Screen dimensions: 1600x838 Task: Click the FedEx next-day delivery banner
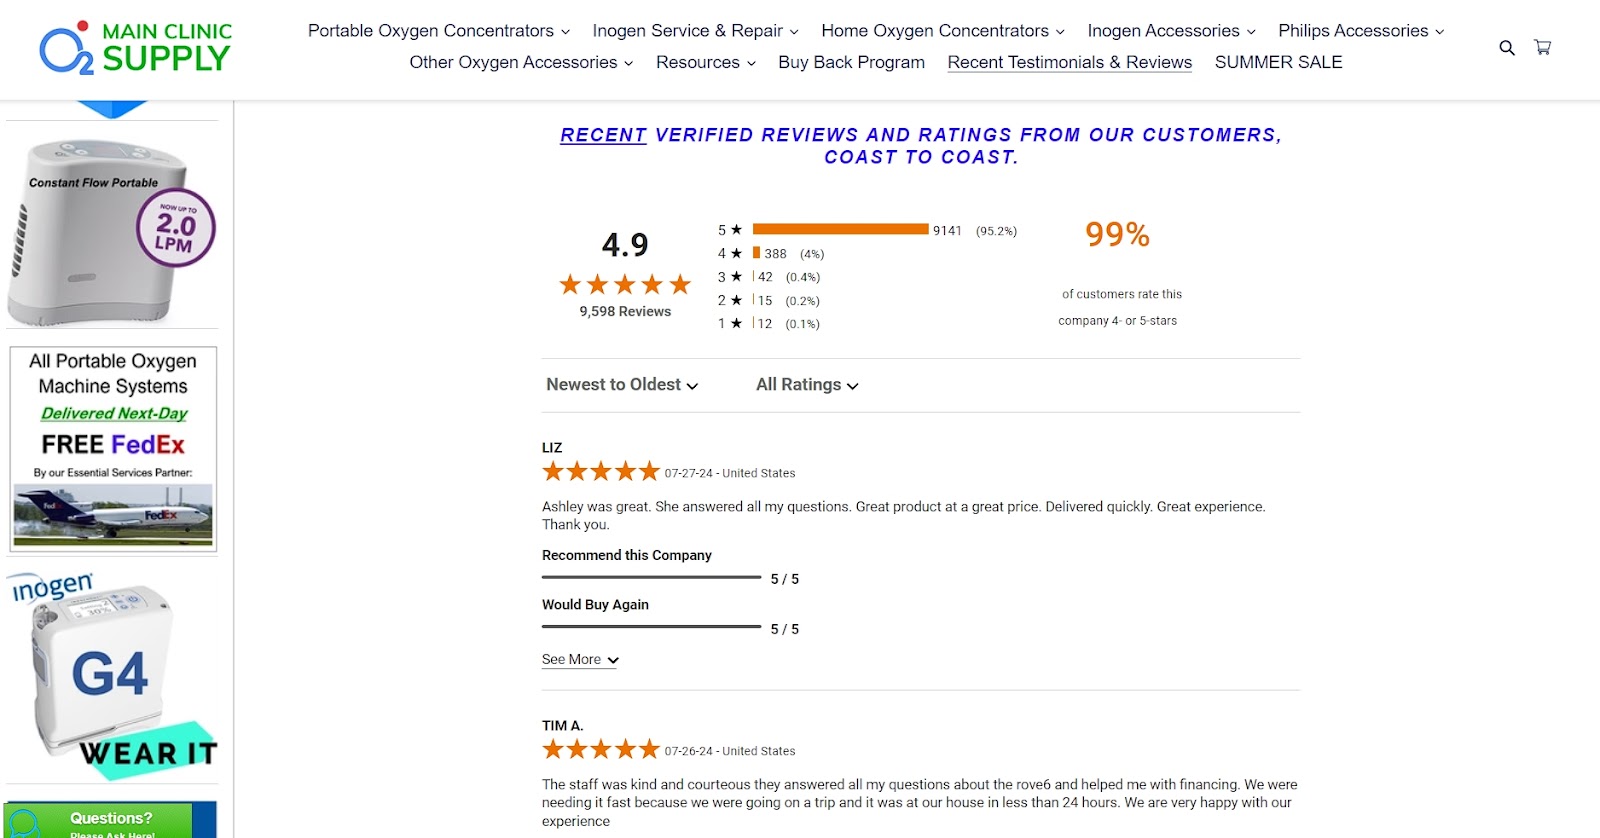click(x=113, y=449)
